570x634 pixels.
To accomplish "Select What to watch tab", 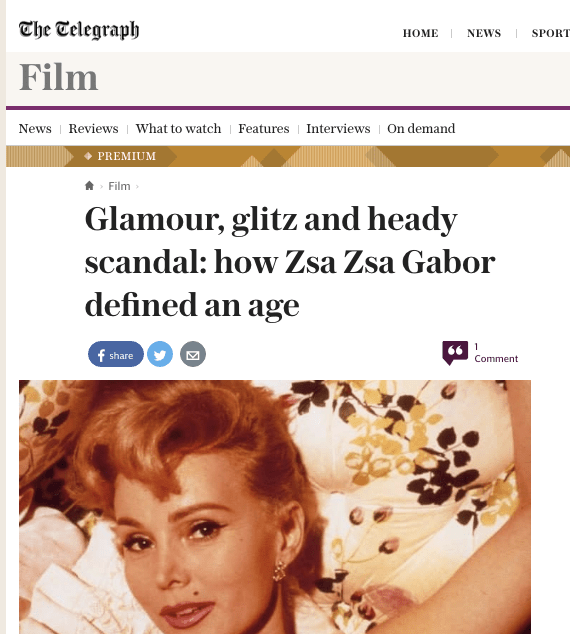I will [x=178, y=129].
